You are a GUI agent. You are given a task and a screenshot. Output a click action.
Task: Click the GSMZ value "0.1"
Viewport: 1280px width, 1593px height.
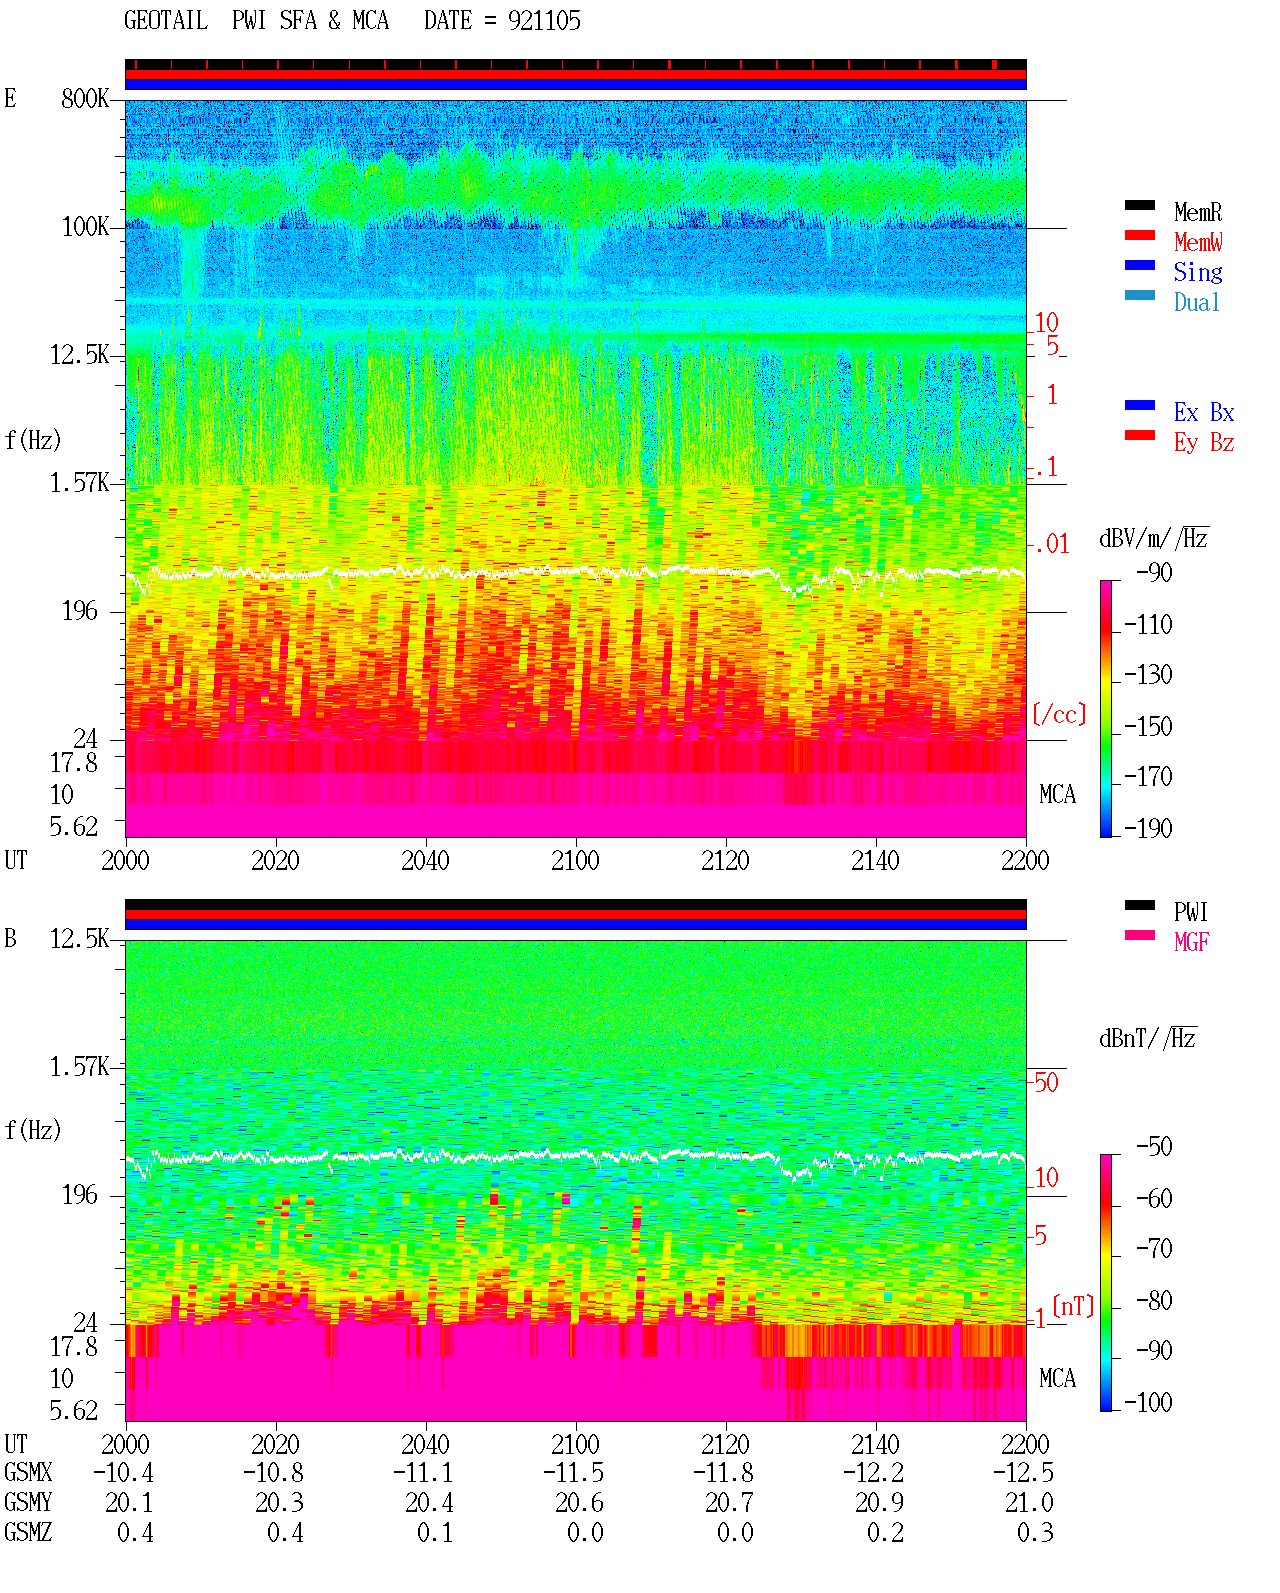click(436, 1533)
